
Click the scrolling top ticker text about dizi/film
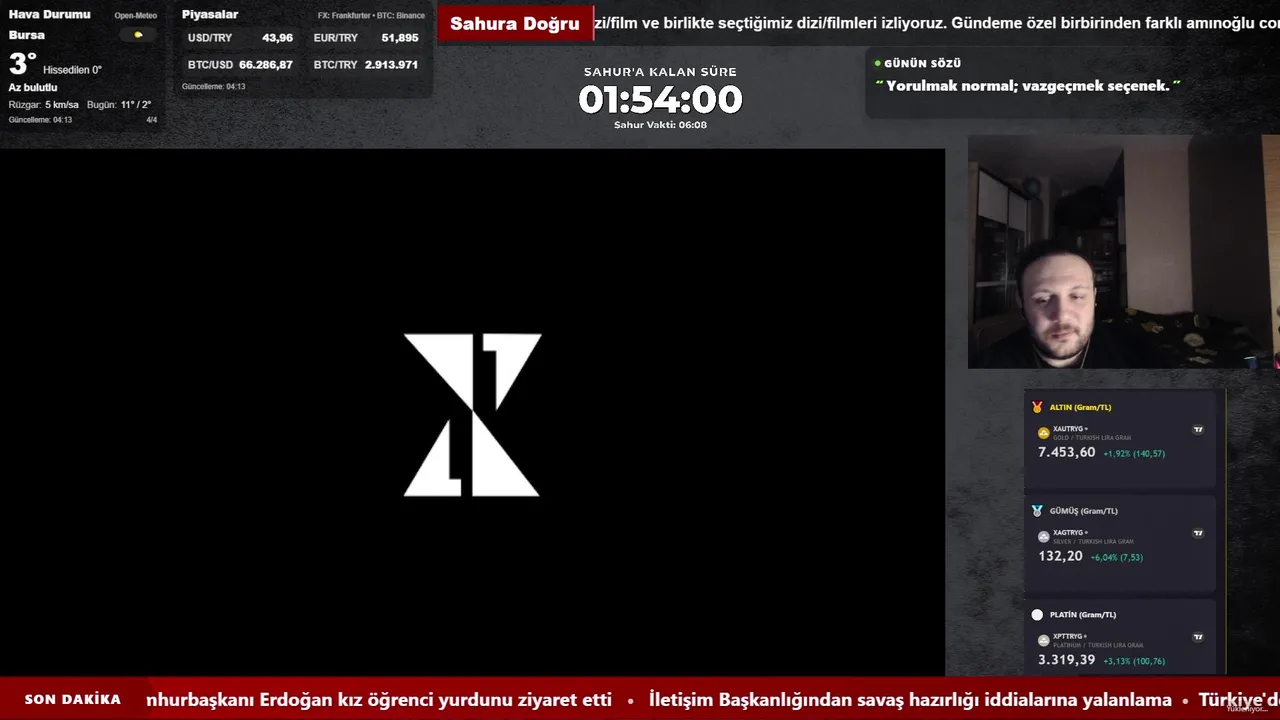point(937,23)
